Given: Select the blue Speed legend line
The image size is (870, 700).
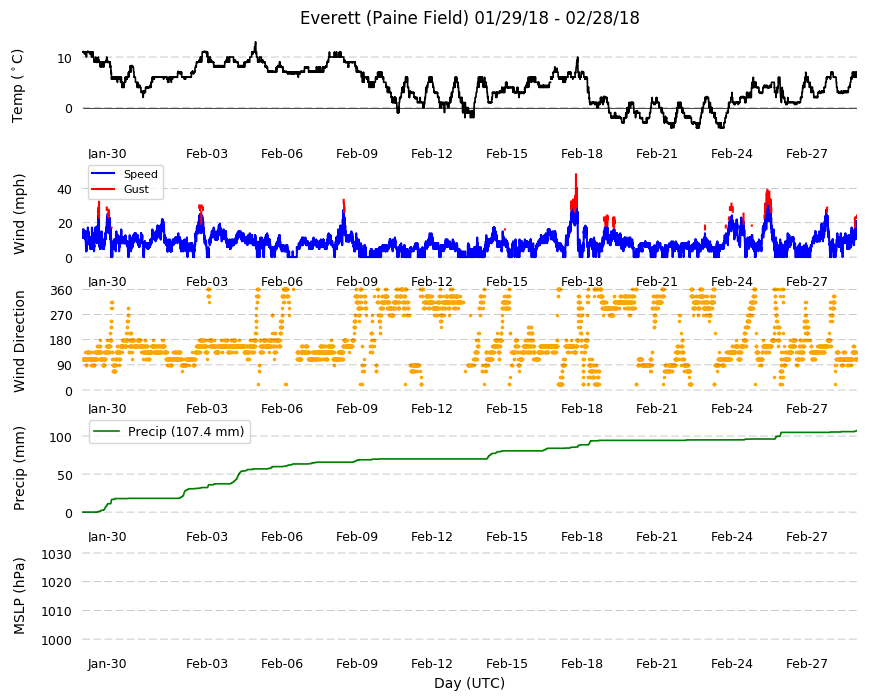Looking at the screenshot, I should [103, 174].
